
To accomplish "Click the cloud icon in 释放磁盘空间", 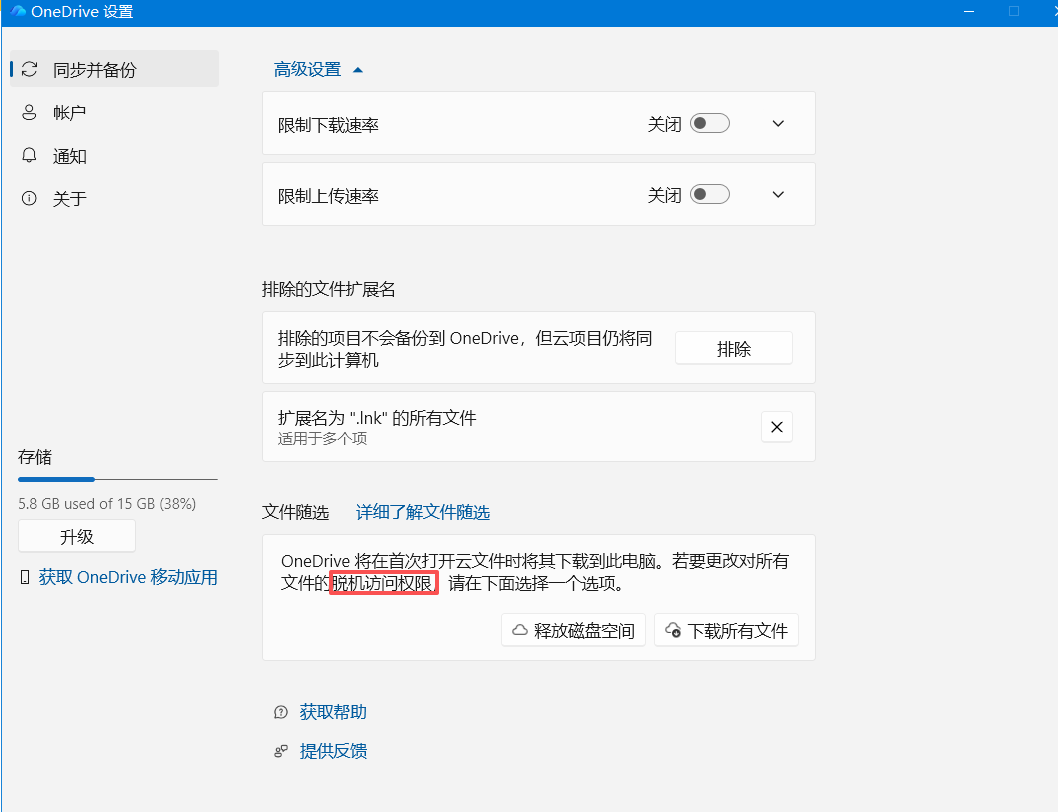I will pos(520,630).
